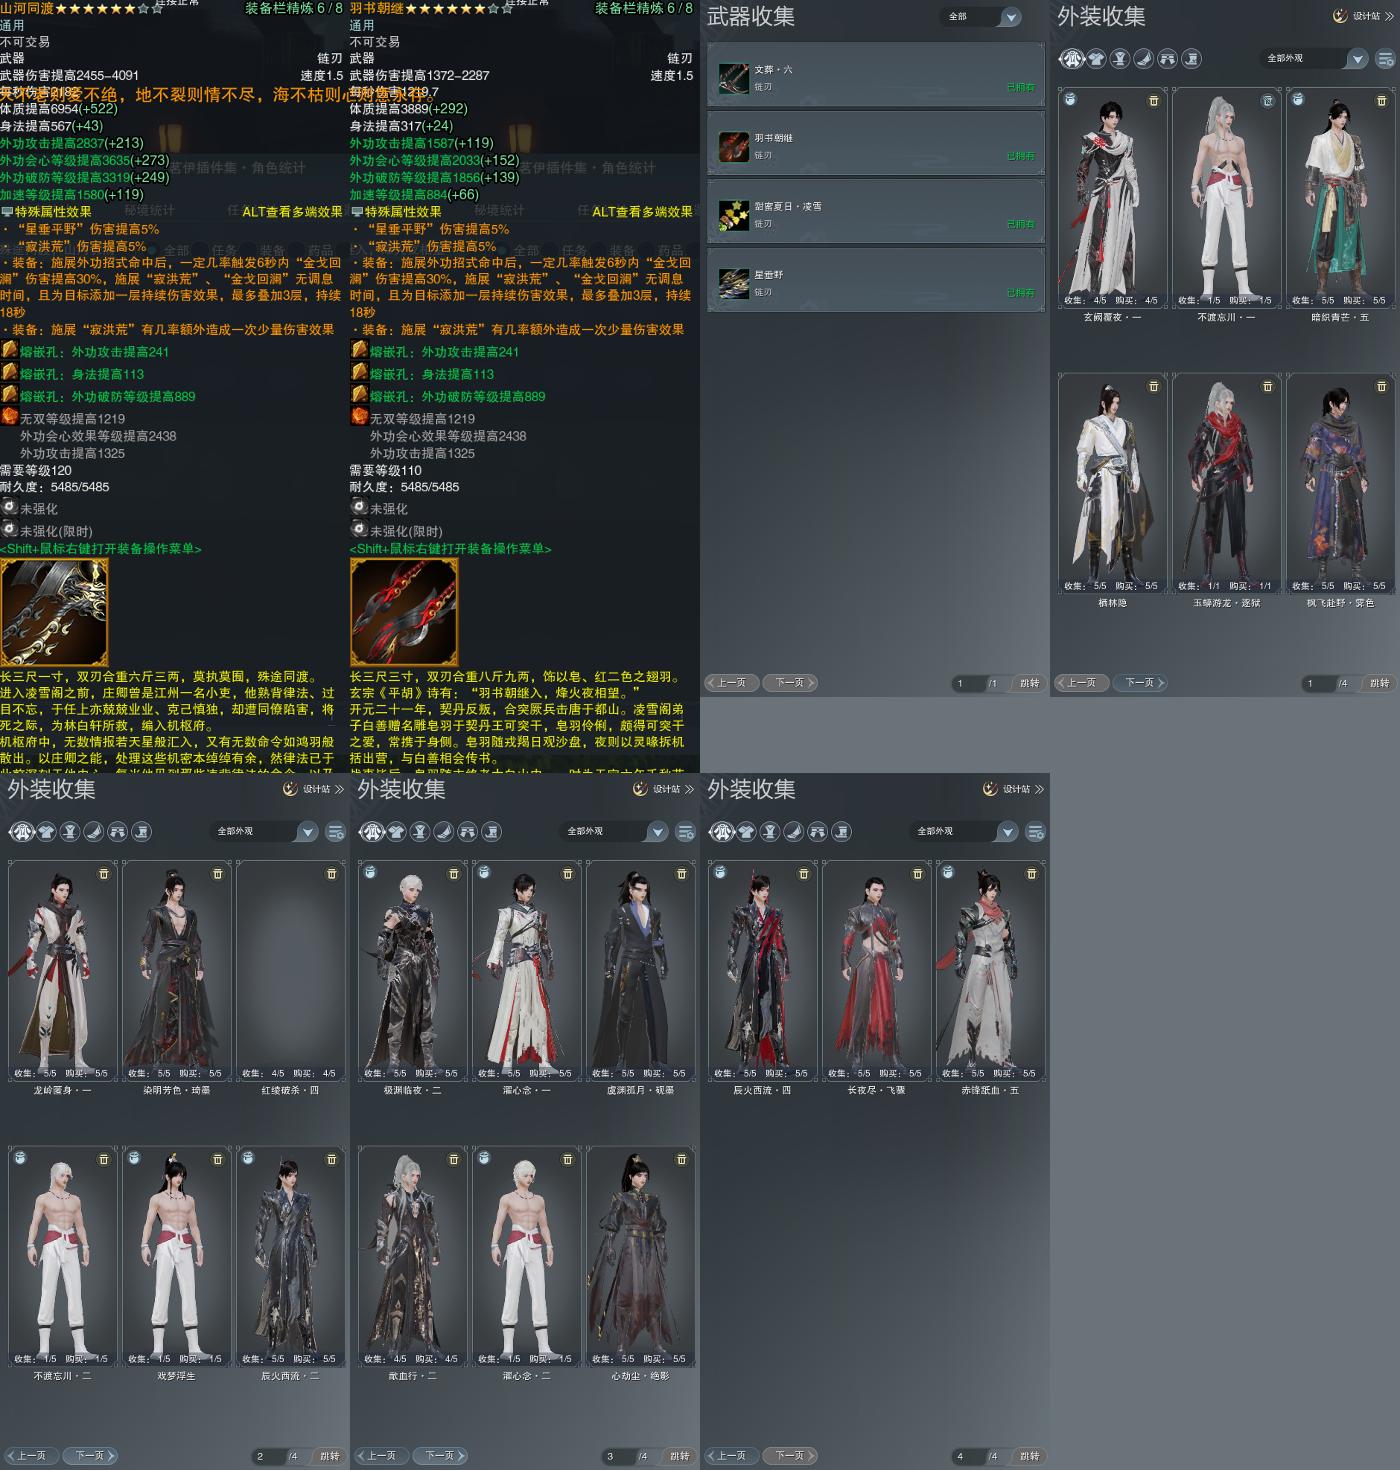Open the 全部 dropdown in weapon collection
The width and height of the screenshot is (1400, 1470).
point(1011,17)
